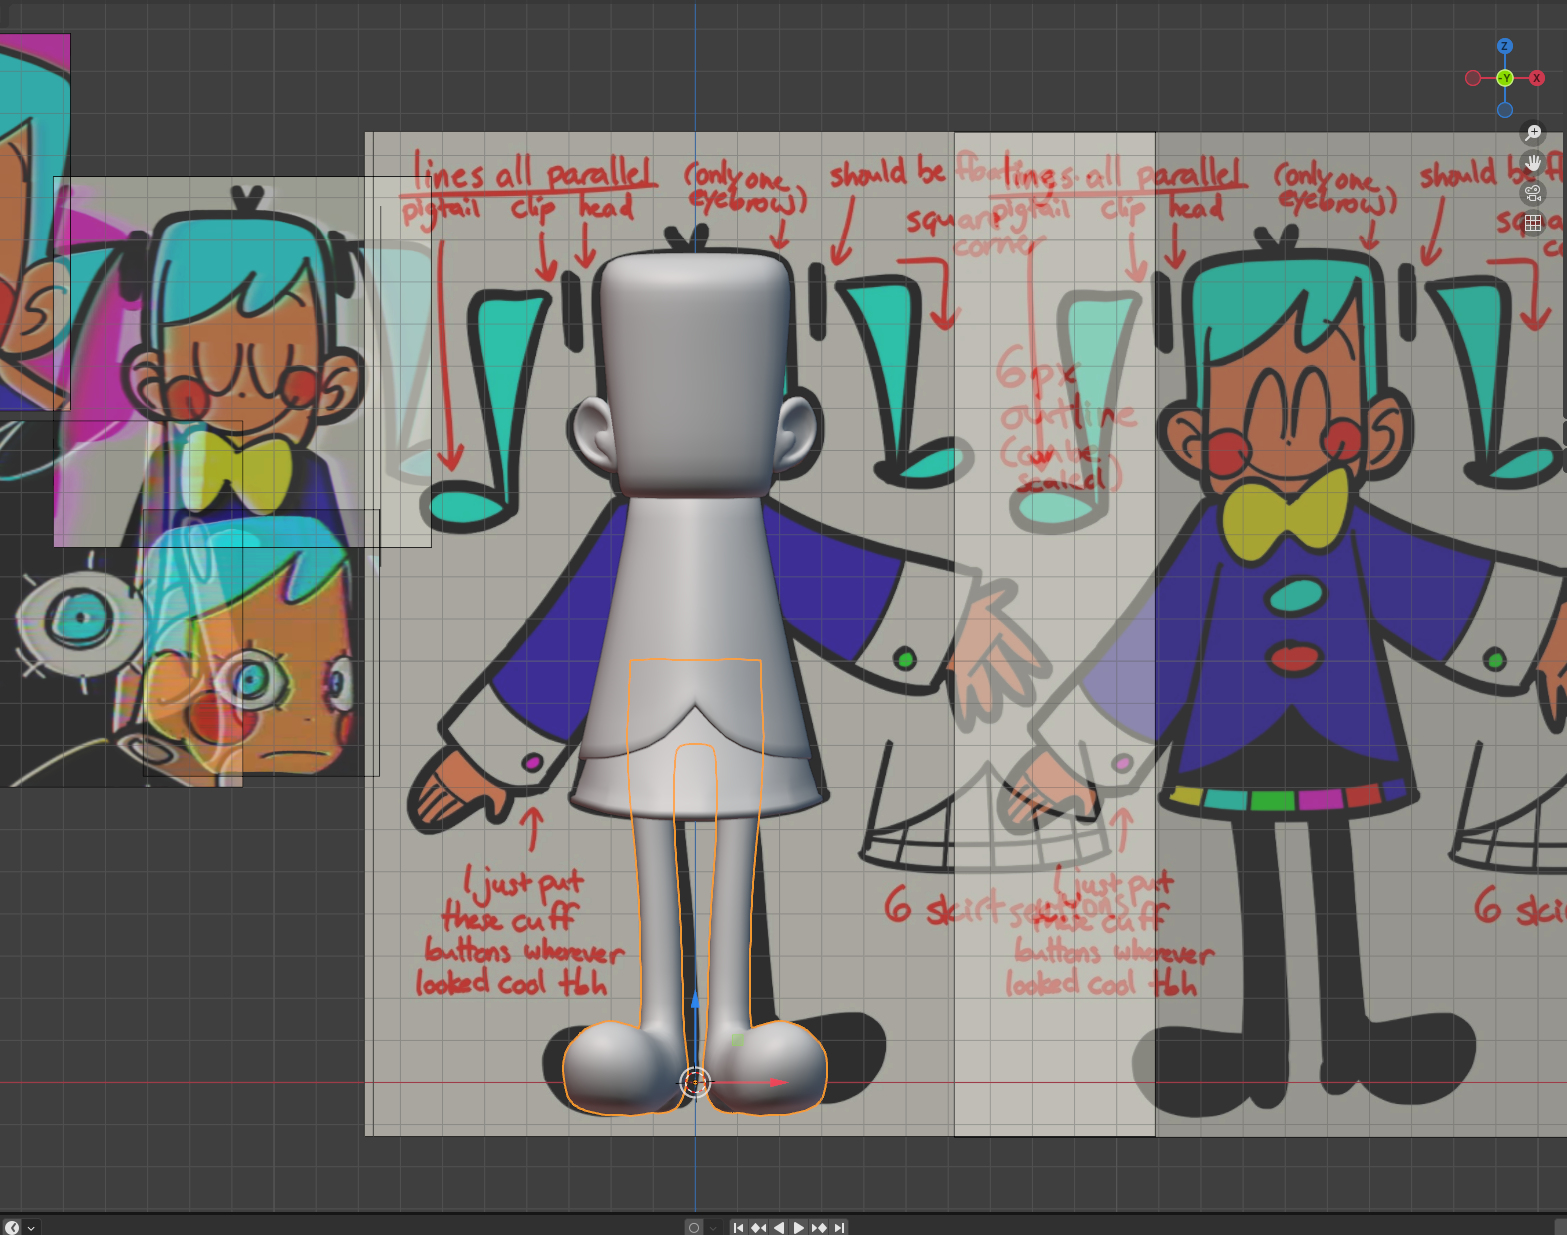The image size is (1567, 1235).
Task: Click the red X move gizmo arrow
Action: [776, 1082]
